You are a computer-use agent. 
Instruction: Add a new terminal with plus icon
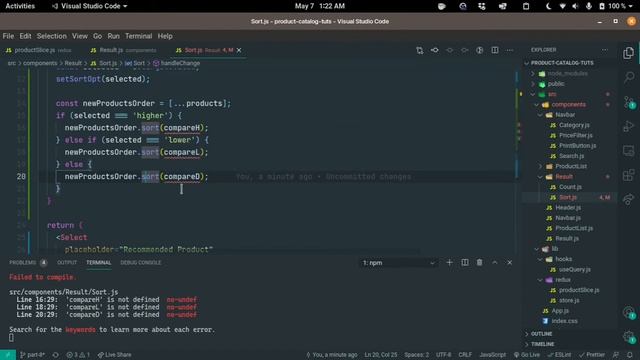(x=449, y=262)
